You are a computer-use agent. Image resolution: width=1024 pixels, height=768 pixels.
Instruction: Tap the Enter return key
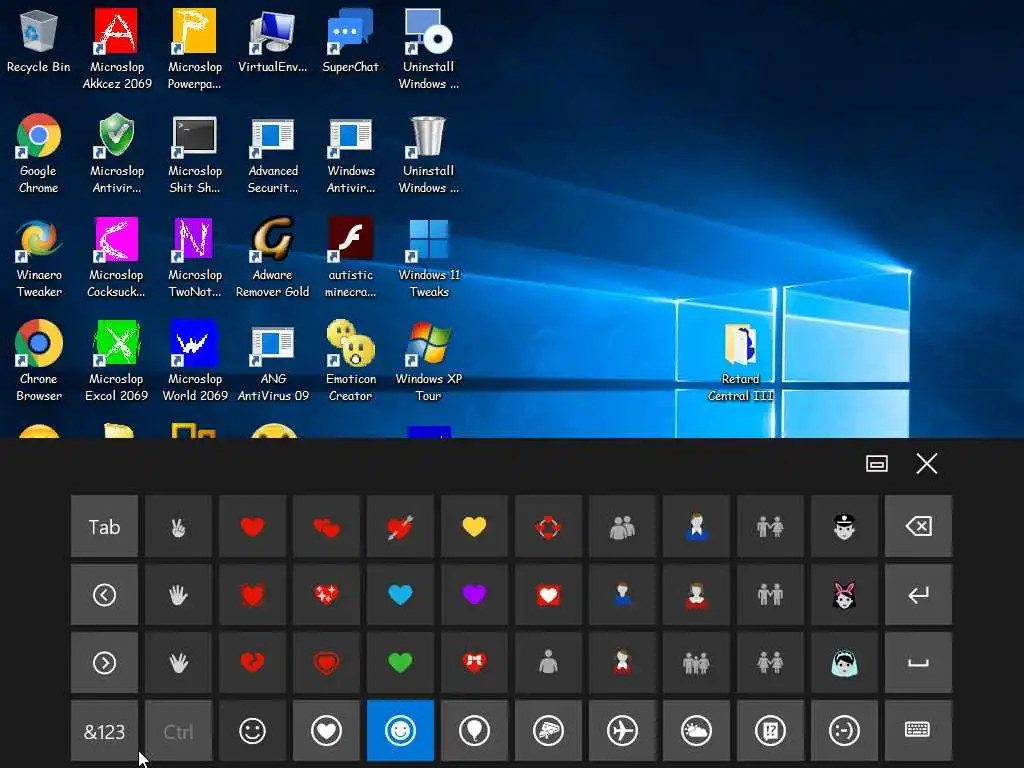click(918, 595)
